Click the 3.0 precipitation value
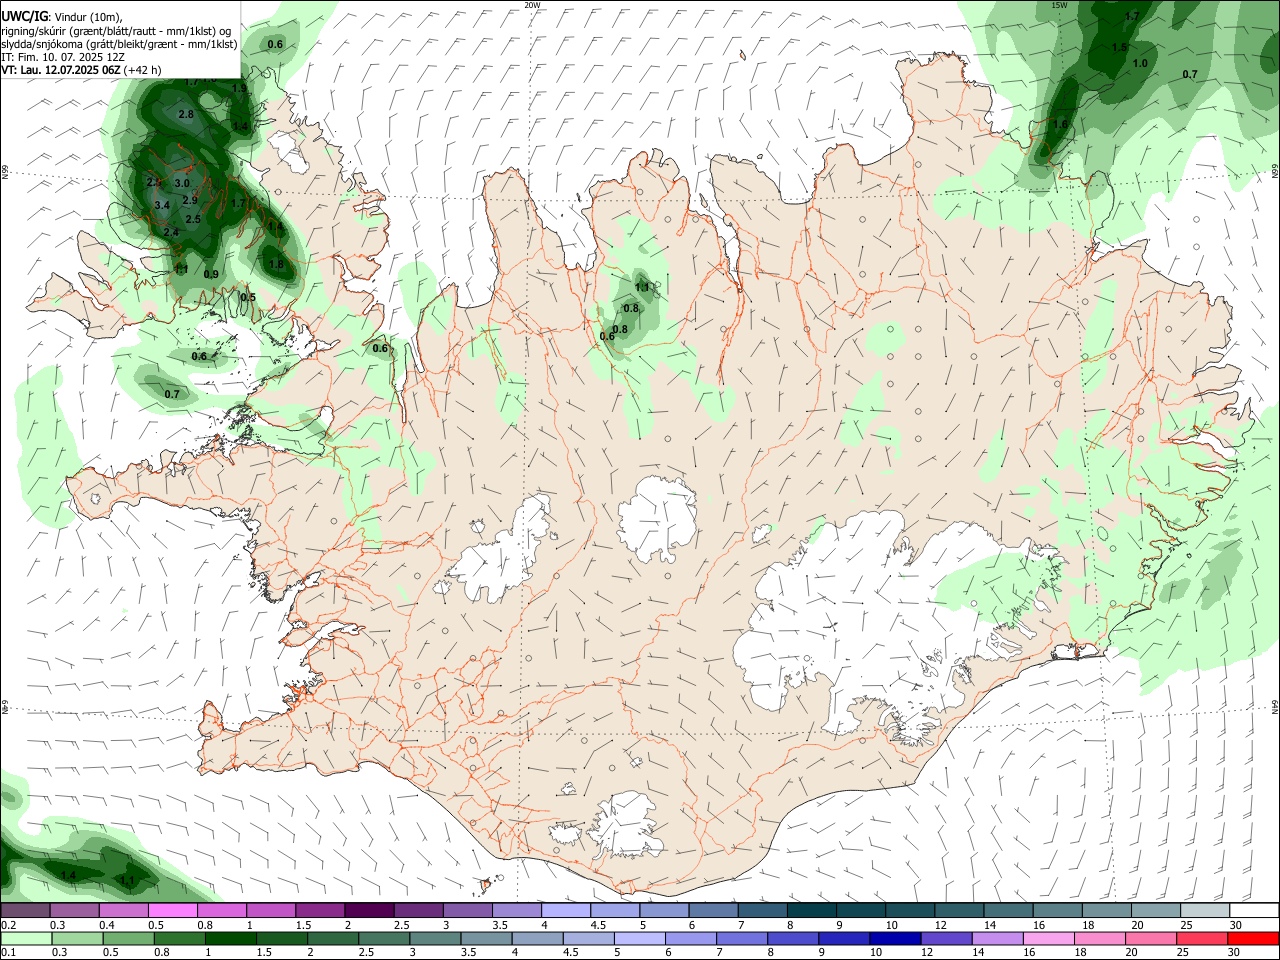 point(182,184)
